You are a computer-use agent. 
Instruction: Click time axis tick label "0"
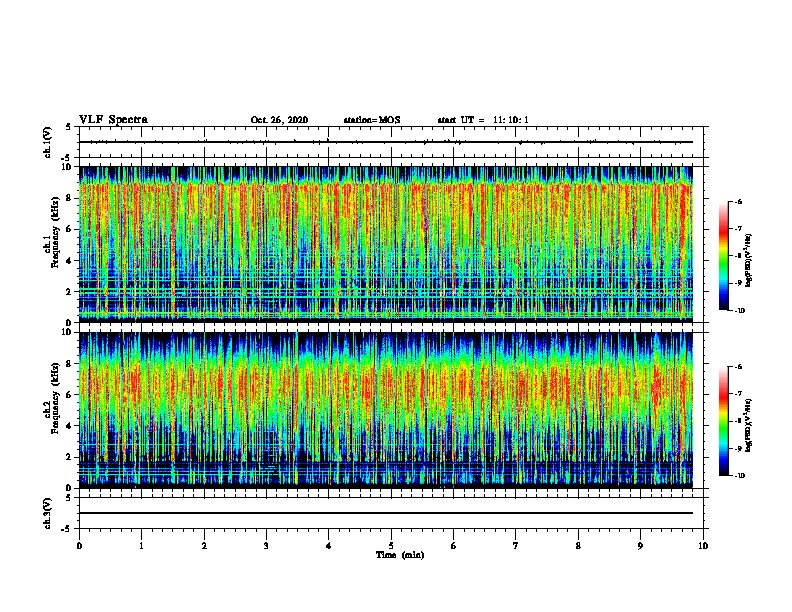[79, 546]
